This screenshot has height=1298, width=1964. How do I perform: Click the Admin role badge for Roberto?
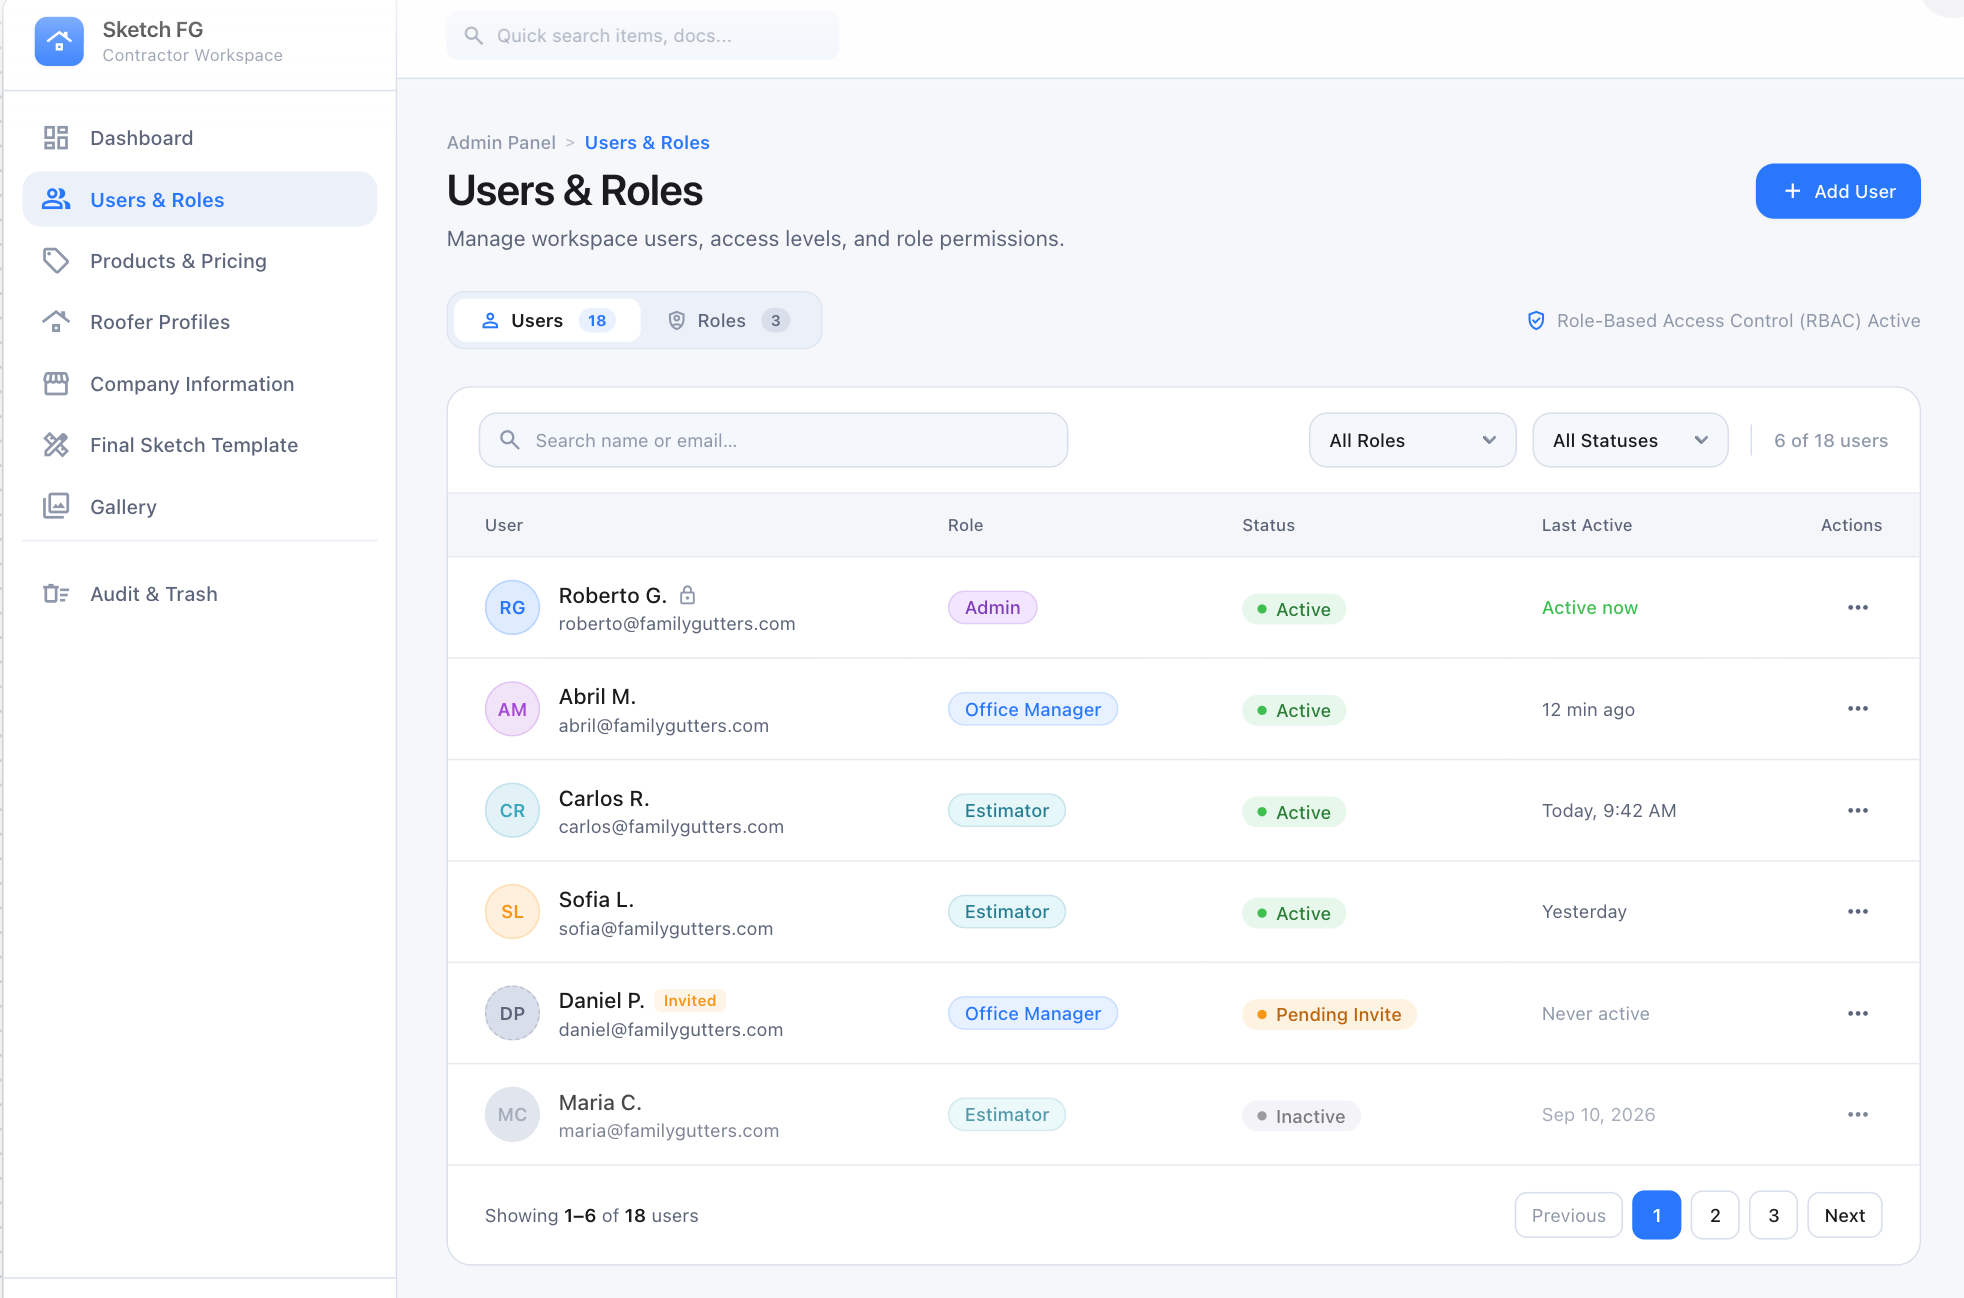pos(992,607)
